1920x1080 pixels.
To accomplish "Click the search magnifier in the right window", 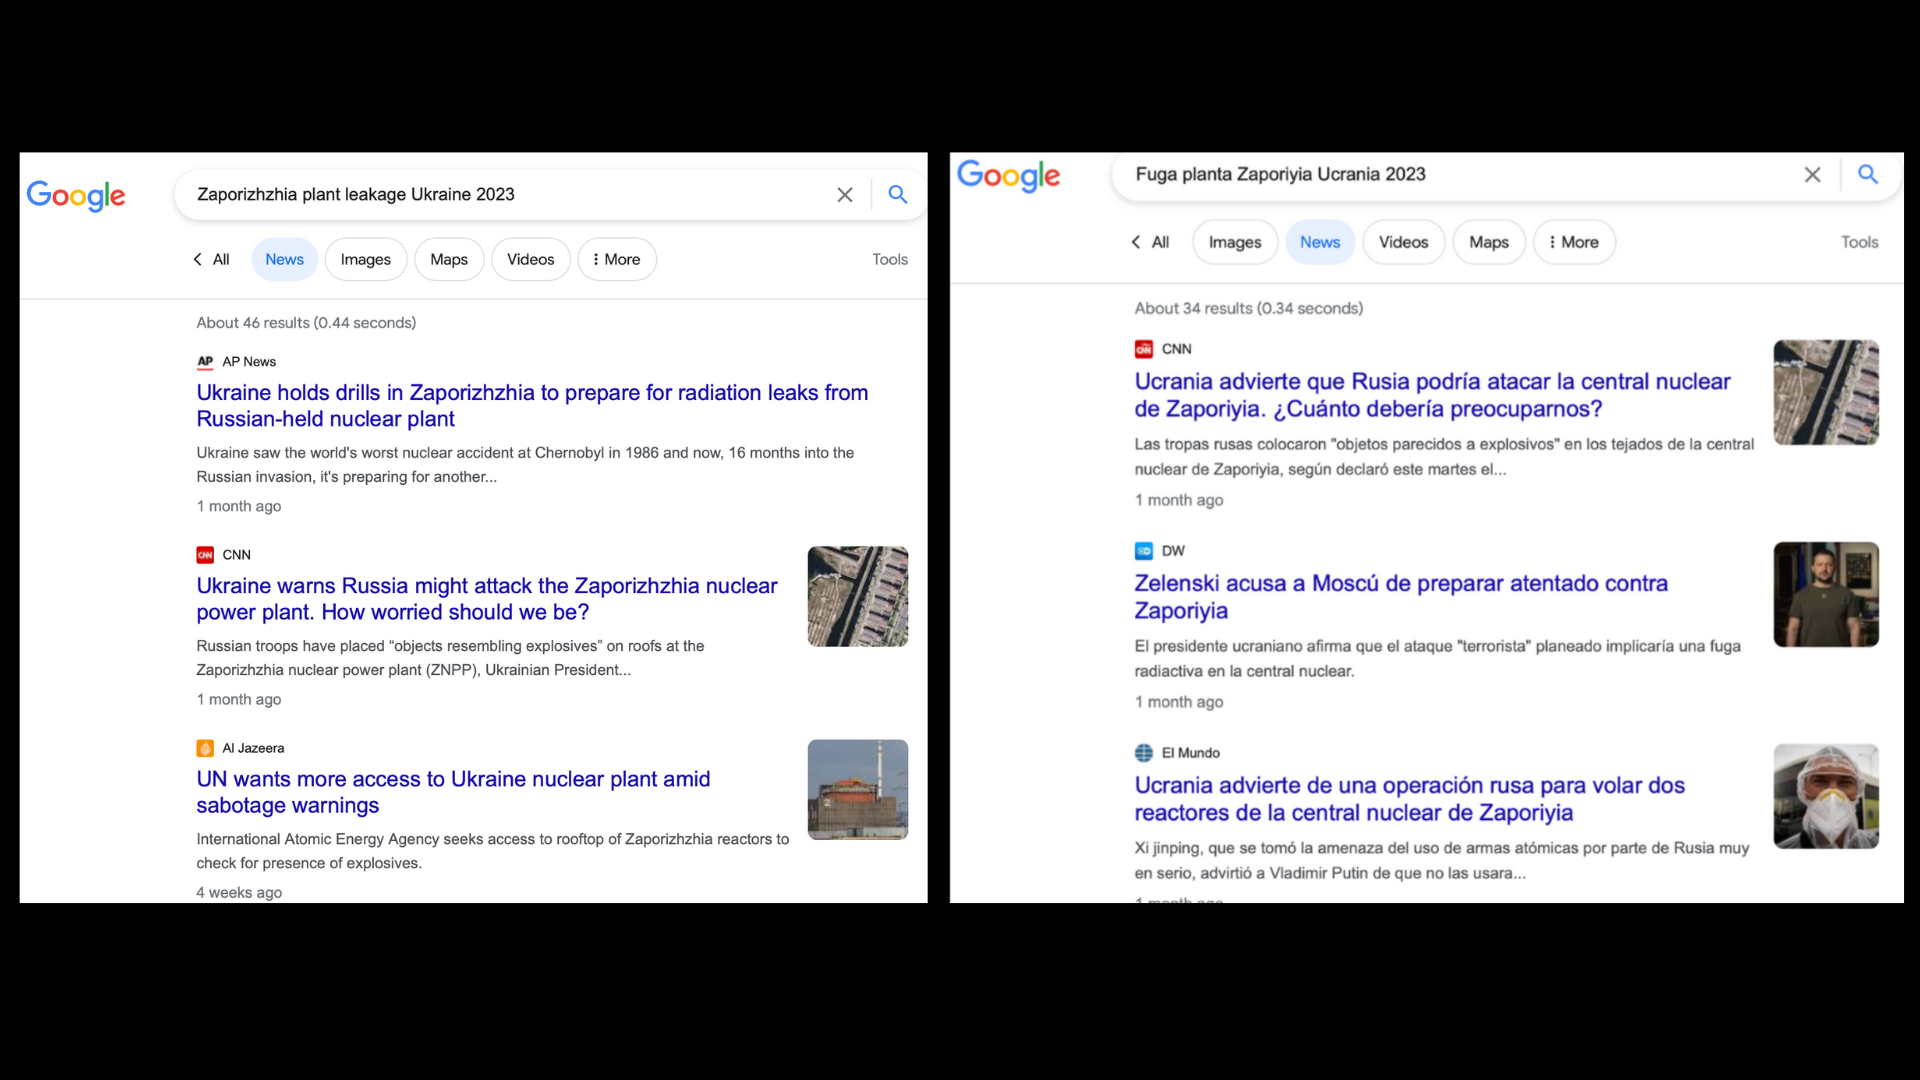I will [1867, 174].
